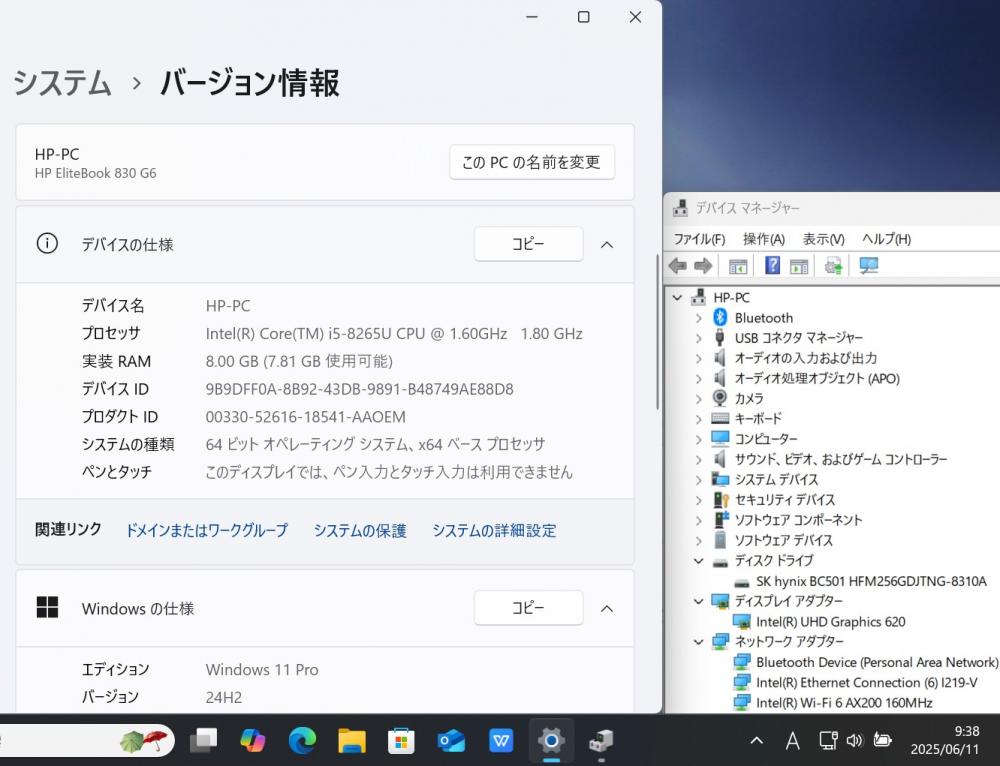
Task: Toggle the action pane toolbar icon
Action: [798, 266]
